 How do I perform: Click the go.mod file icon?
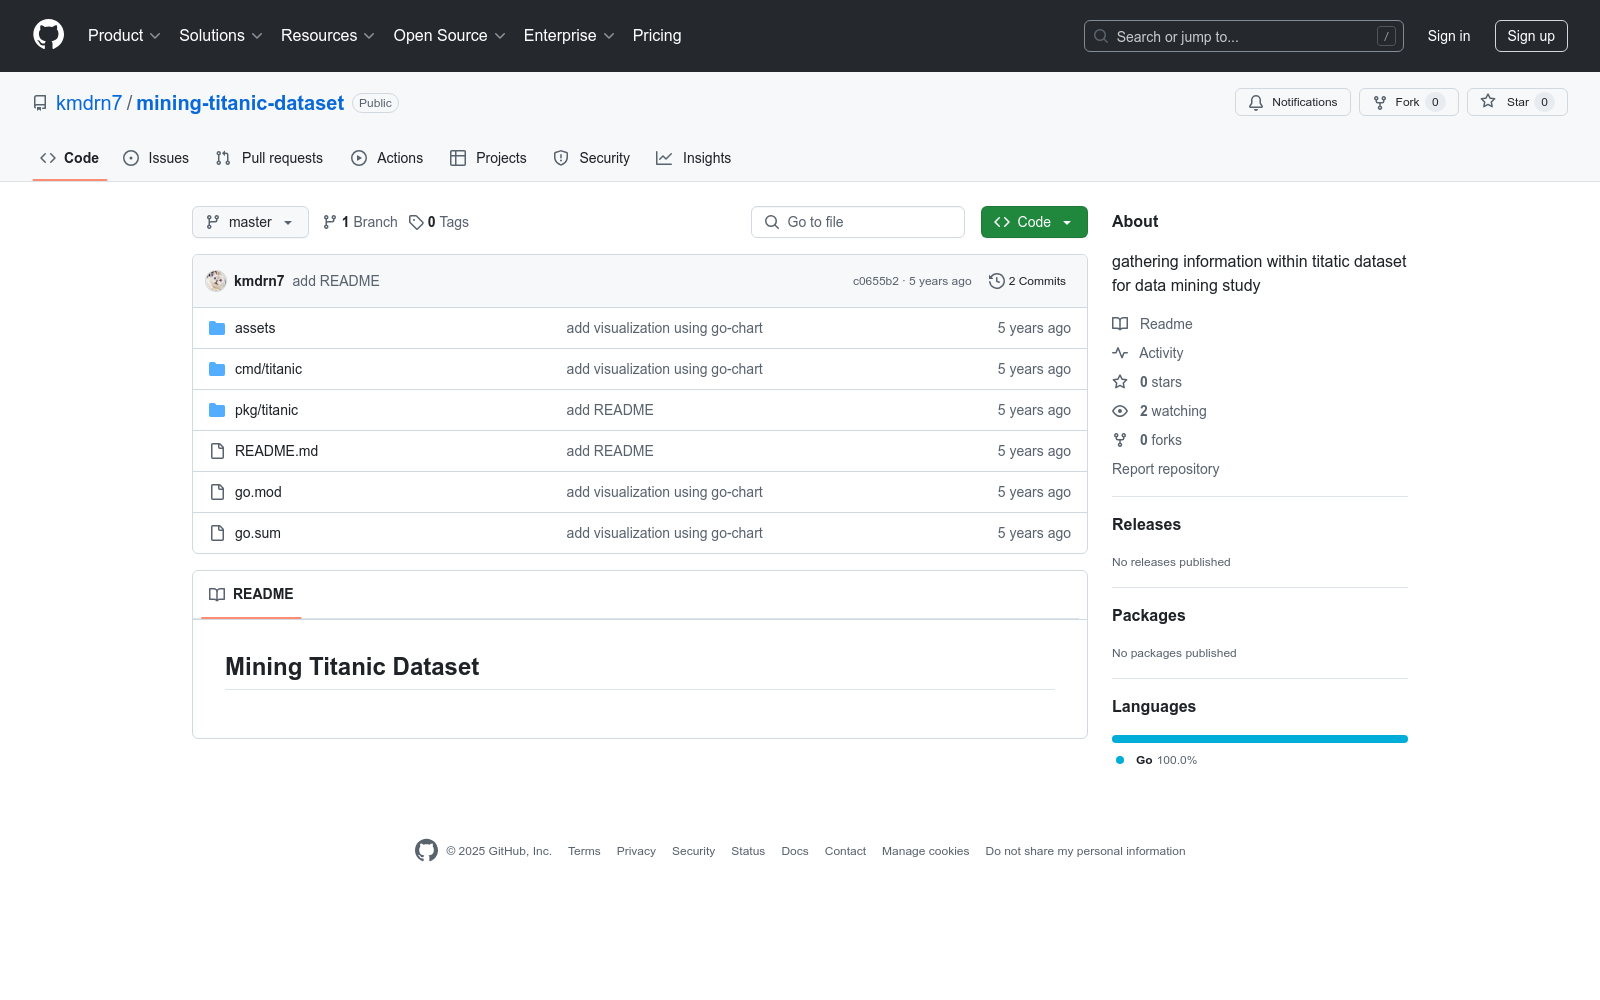217,492
